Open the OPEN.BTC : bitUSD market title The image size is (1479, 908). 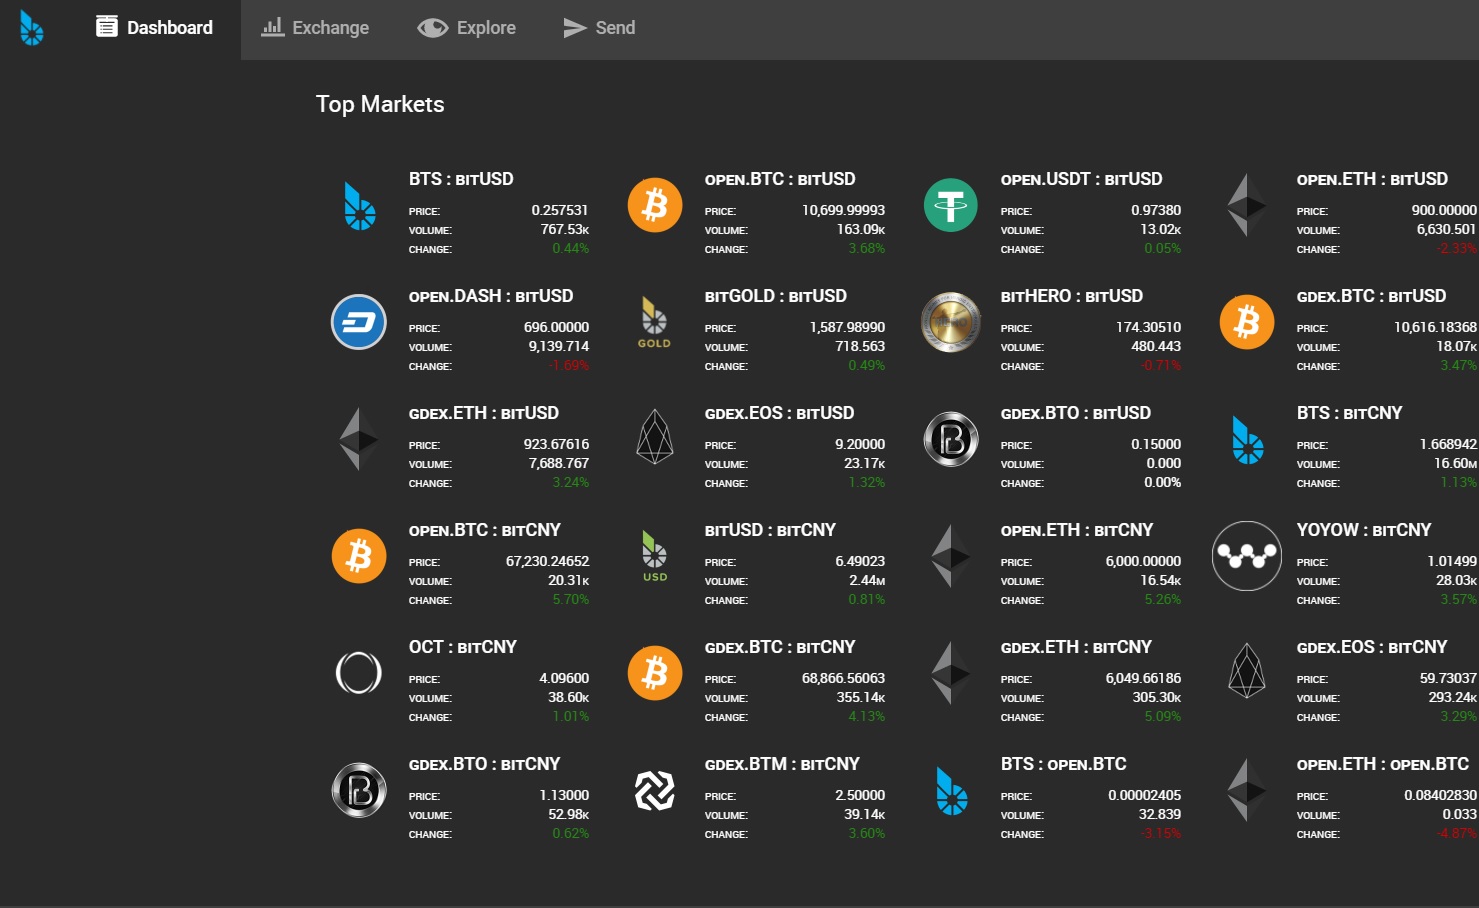780,179
